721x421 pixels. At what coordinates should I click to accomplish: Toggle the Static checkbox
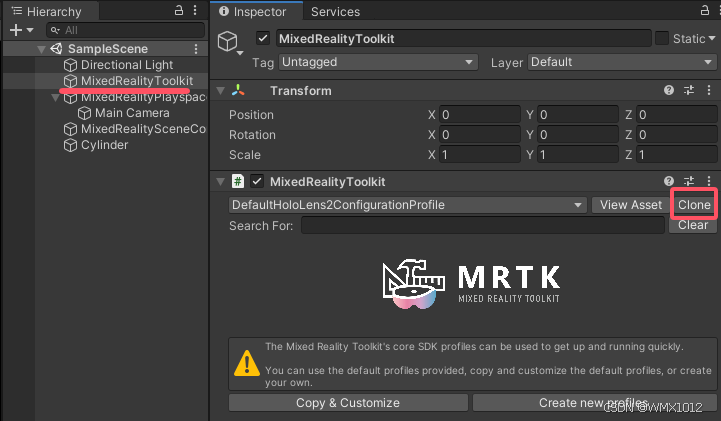point(662,38)
